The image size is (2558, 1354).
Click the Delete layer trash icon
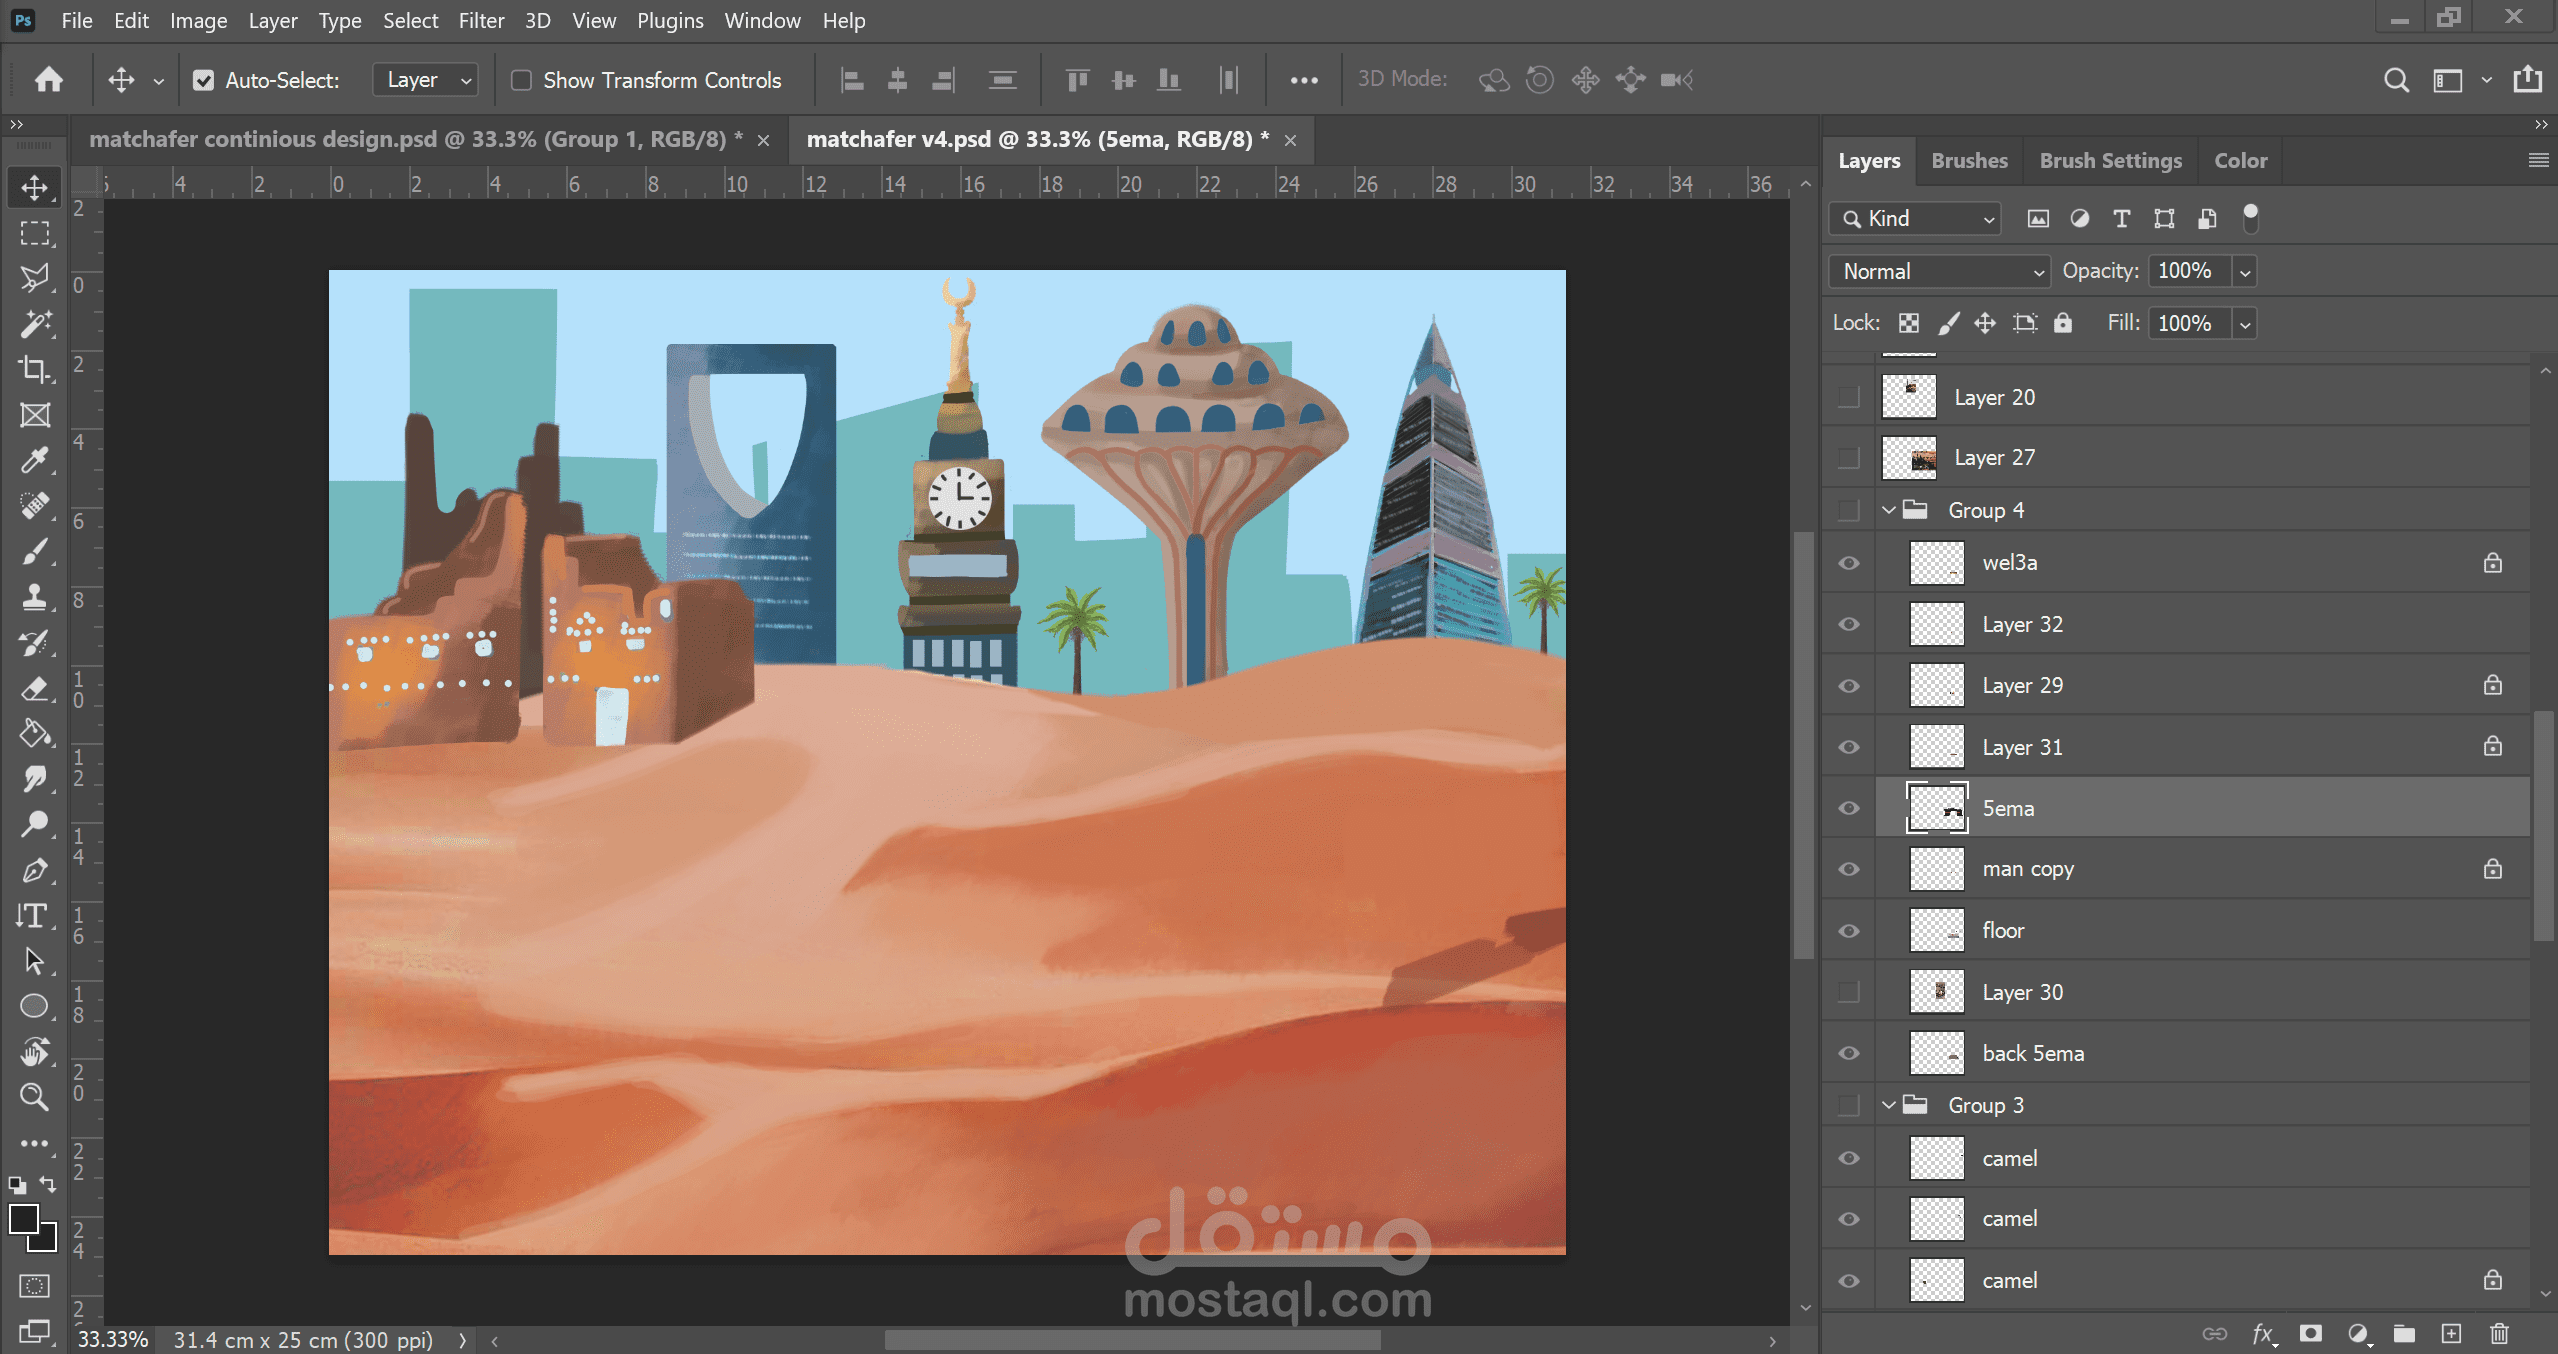[2499, 1333]
